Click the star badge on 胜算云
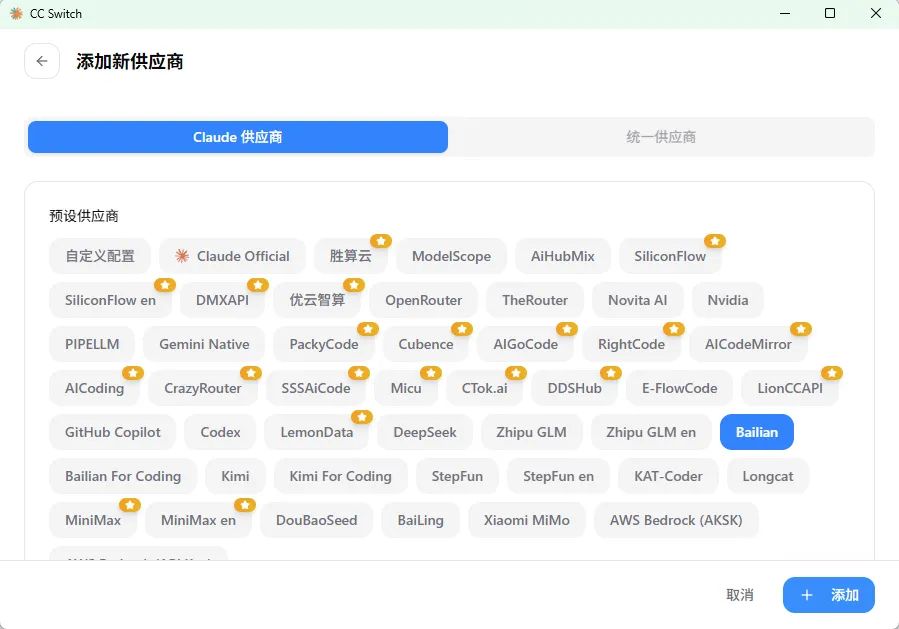 point(381,241)
